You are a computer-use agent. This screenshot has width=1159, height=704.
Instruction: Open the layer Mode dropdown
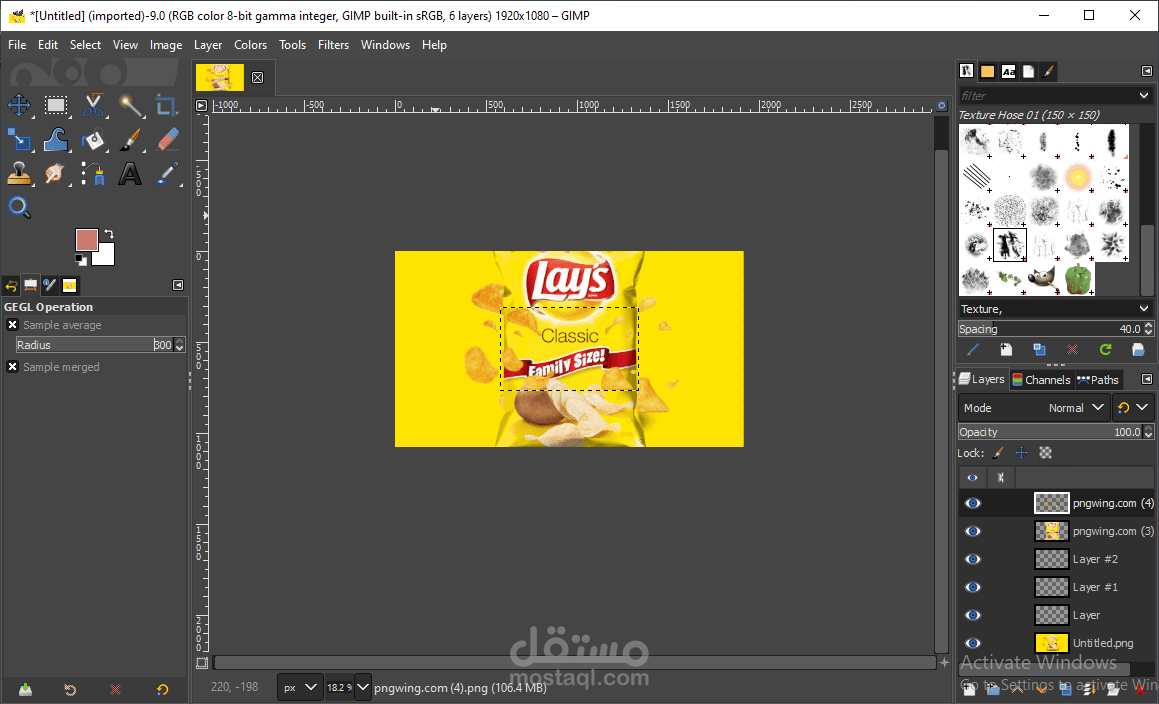[x=1034, y=407]
